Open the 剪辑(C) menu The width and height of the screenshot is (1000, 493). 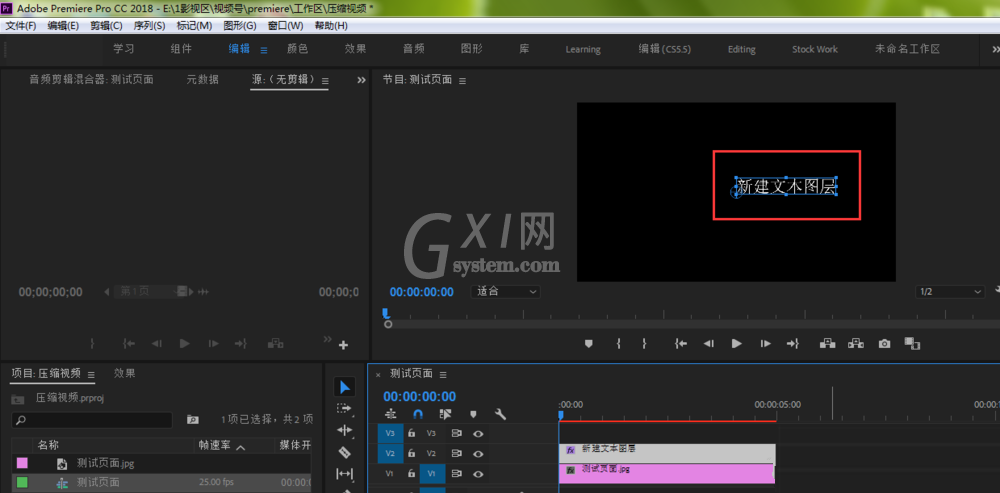coord(106,26)
